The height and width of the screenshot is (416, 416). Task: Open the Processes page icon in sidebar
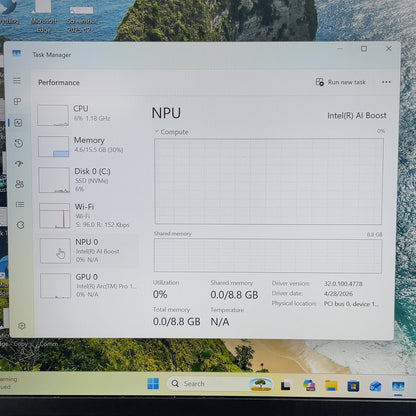click(x=17, y=101)
